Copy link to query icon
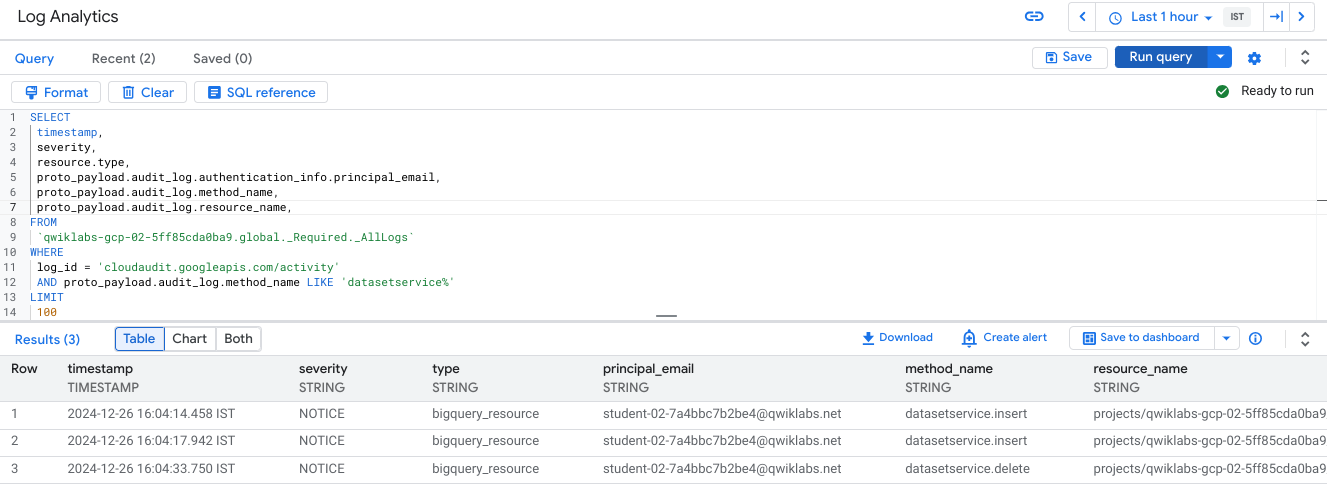1327x488 pixels. click(1034, 17)
